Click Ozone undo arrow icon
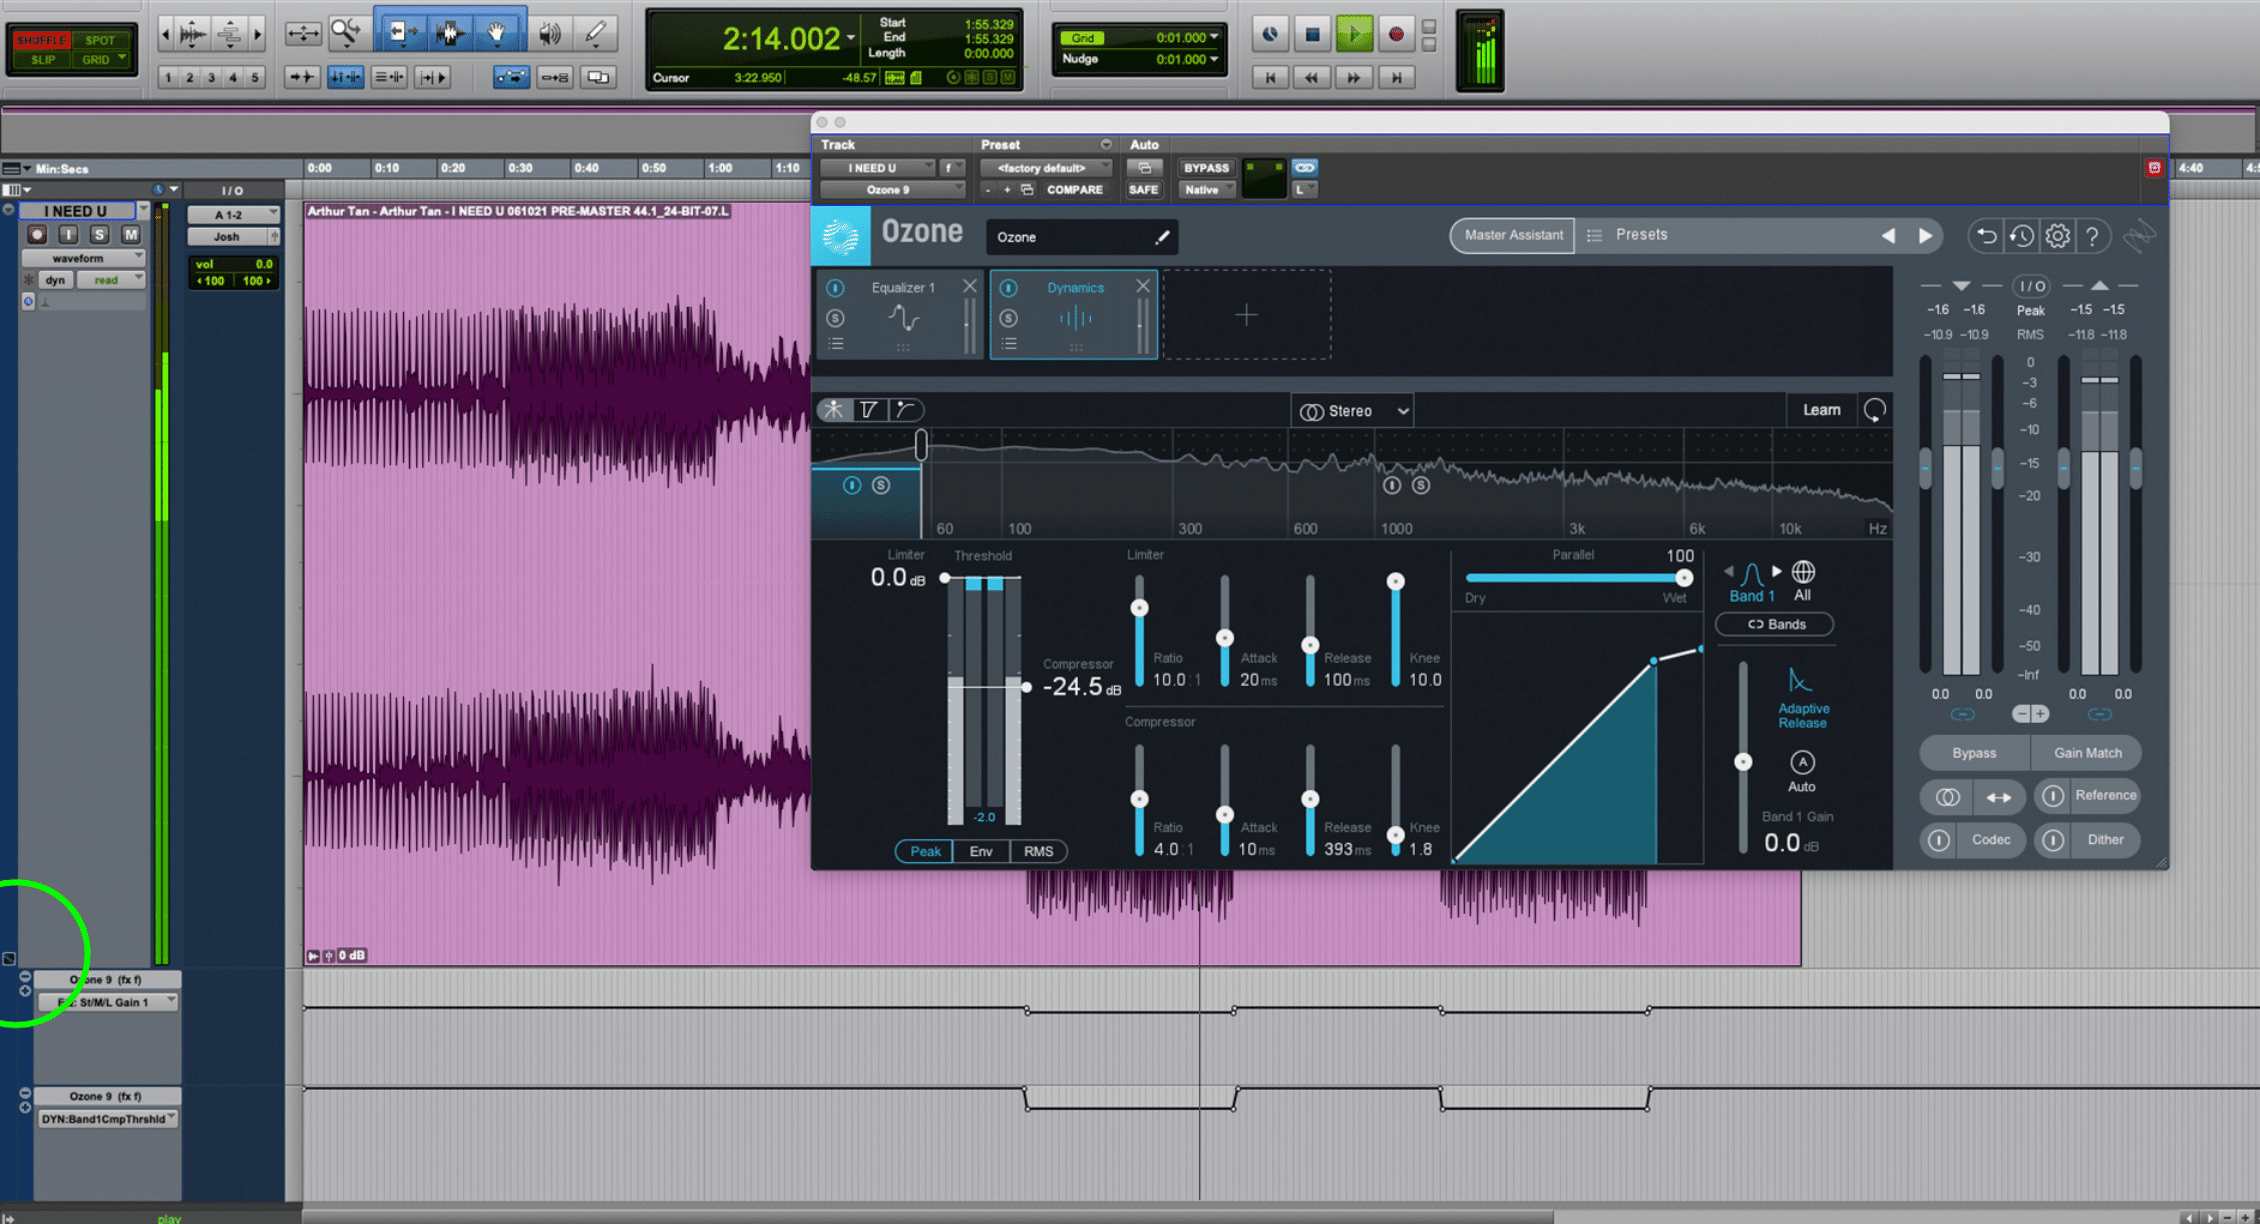 coord(1986,236)
